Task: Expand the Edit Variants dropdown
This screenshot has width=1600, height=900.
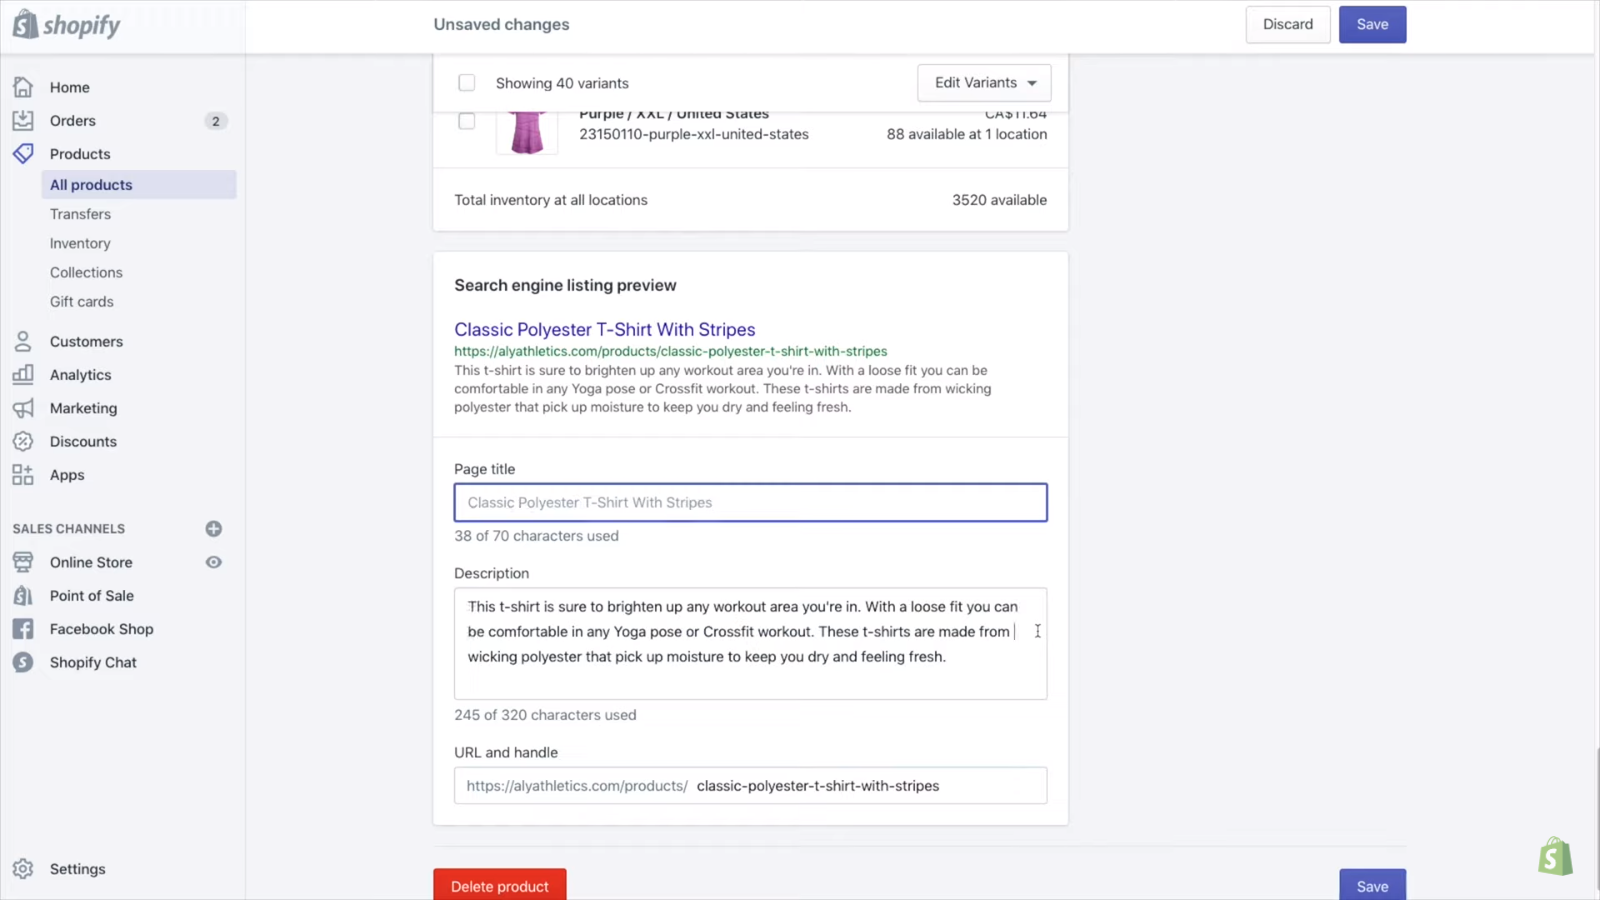Action: click(984, 83)
